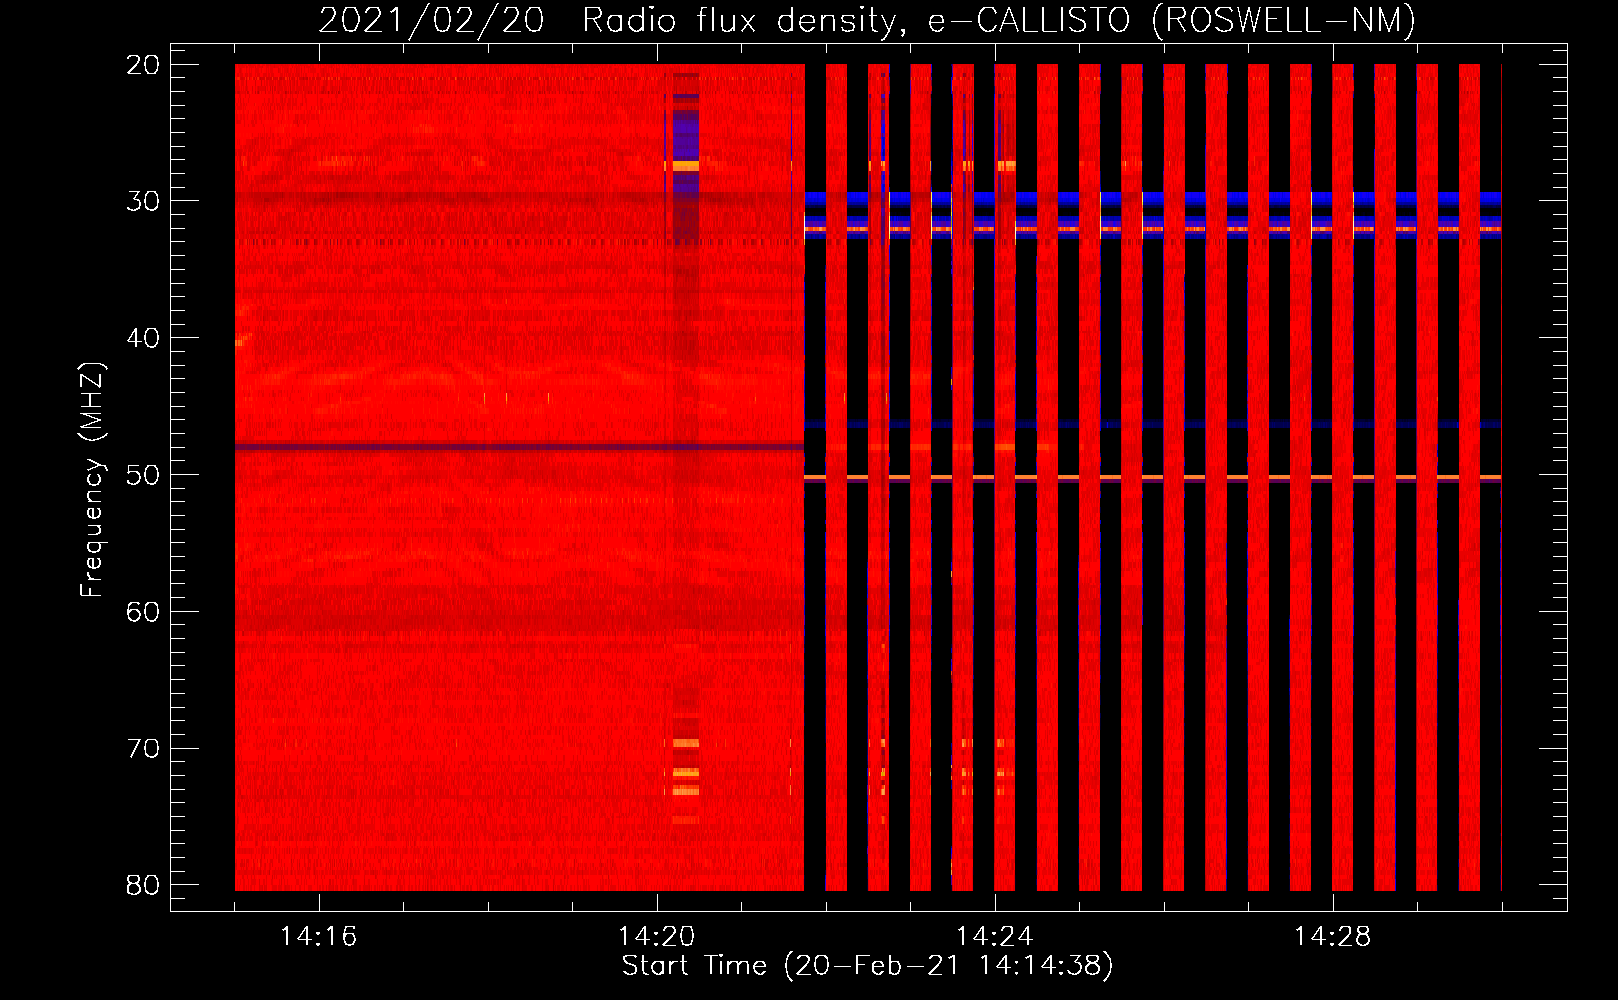Click the 'Start Time (20-Feb-21 14:14:38)' axis label
The height and width of the screenshot is (1000, 1618).
(867, 966)
